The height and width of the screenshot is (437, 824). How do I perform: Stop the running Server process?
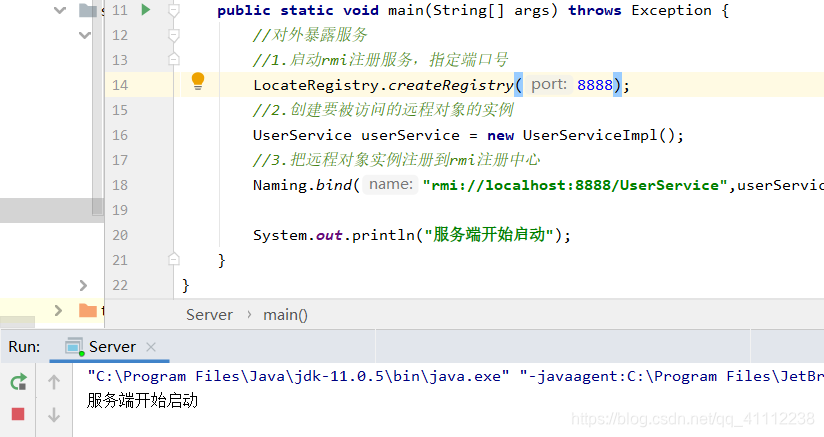(x=18, y=414)
